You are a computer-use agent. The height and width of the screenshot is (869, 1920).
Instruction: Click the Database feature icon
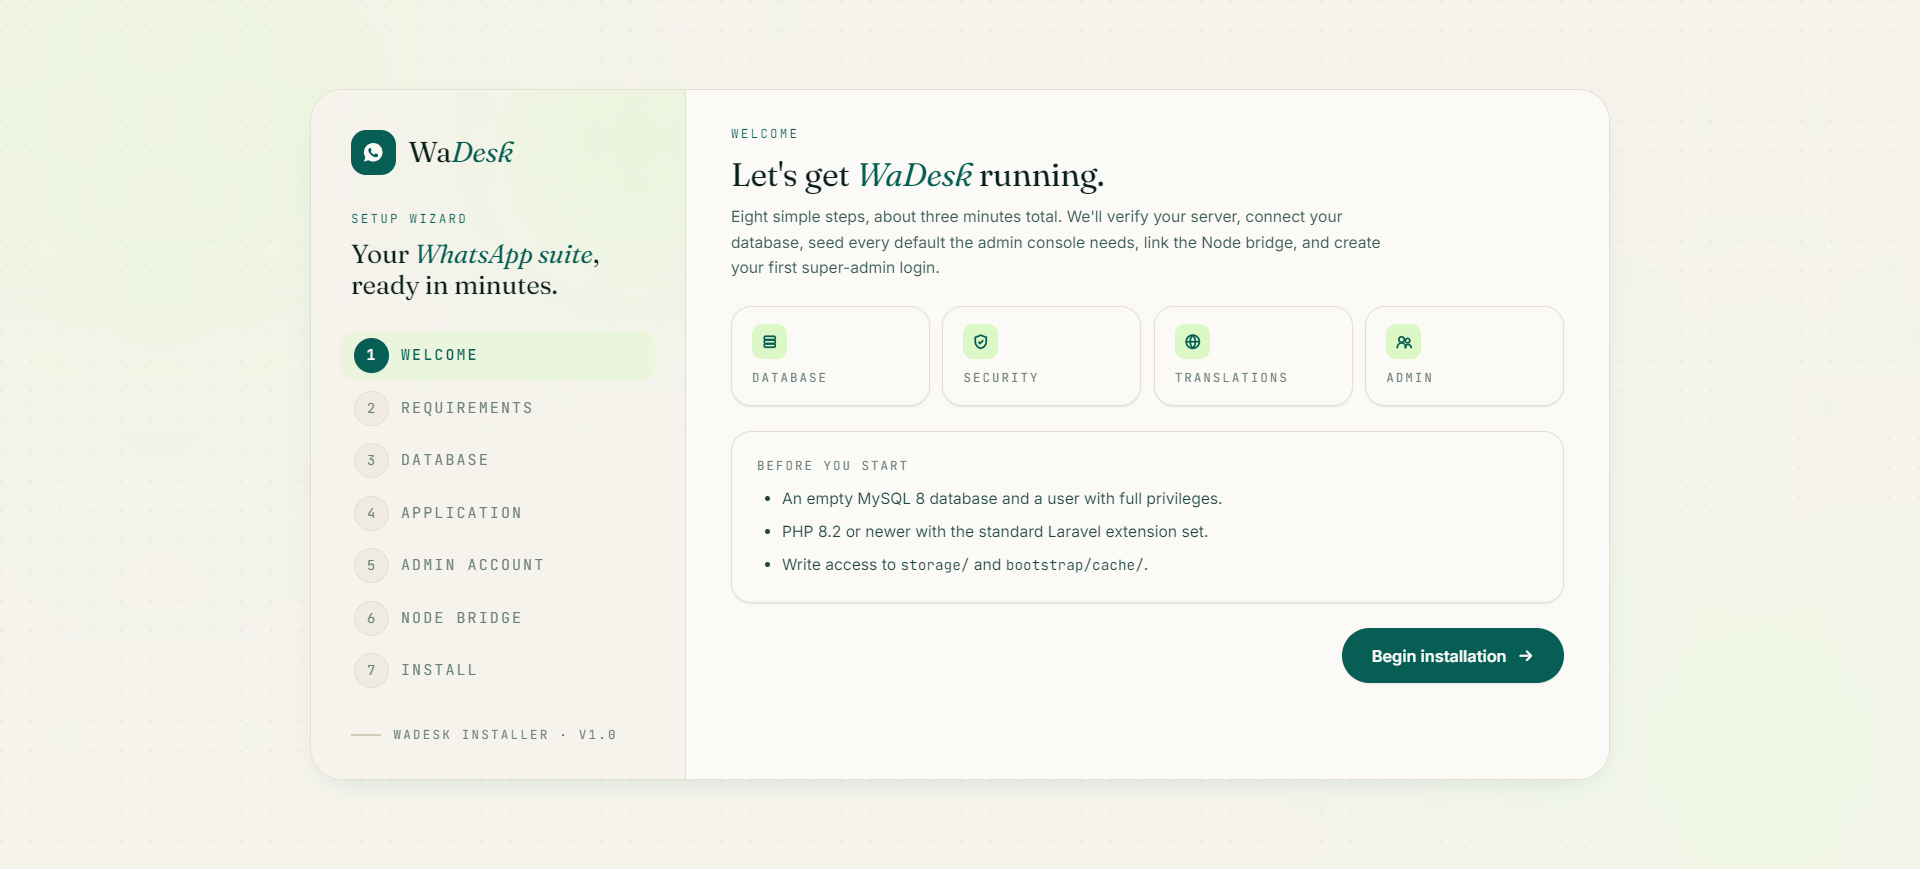coord(769,342)
